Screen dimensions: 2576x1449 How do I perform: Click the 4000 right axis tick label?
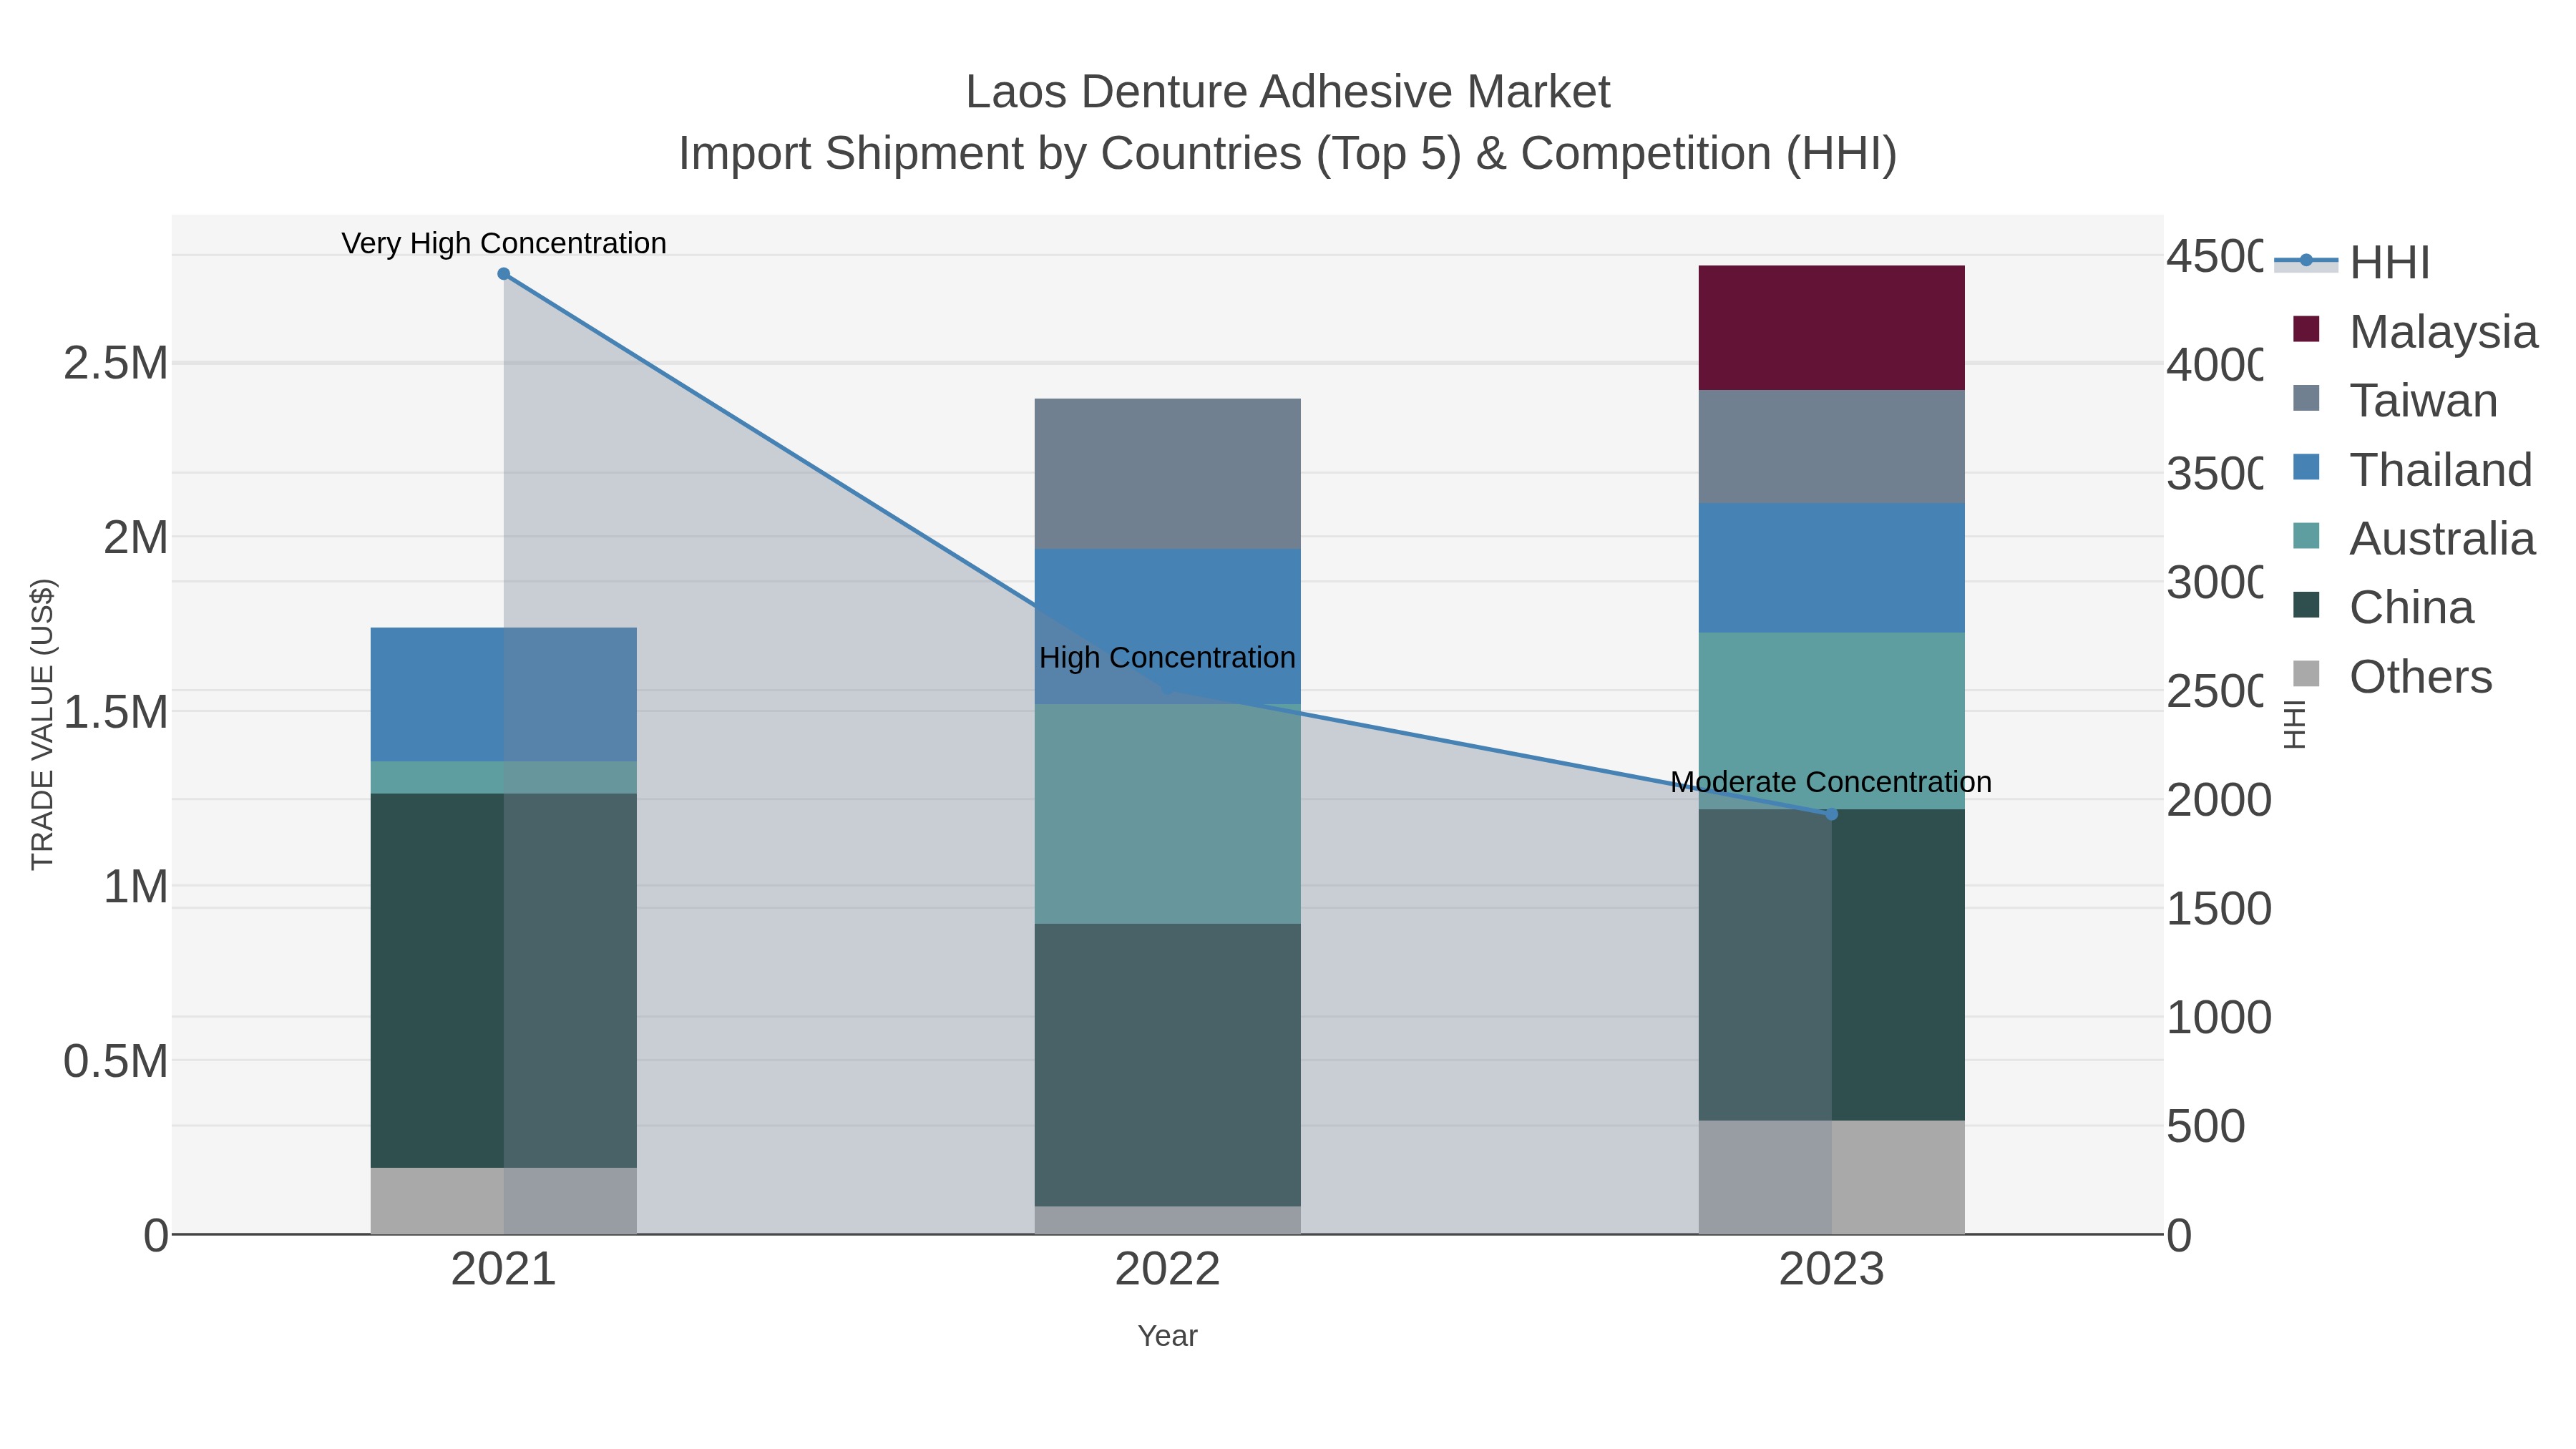[2214, 365]
